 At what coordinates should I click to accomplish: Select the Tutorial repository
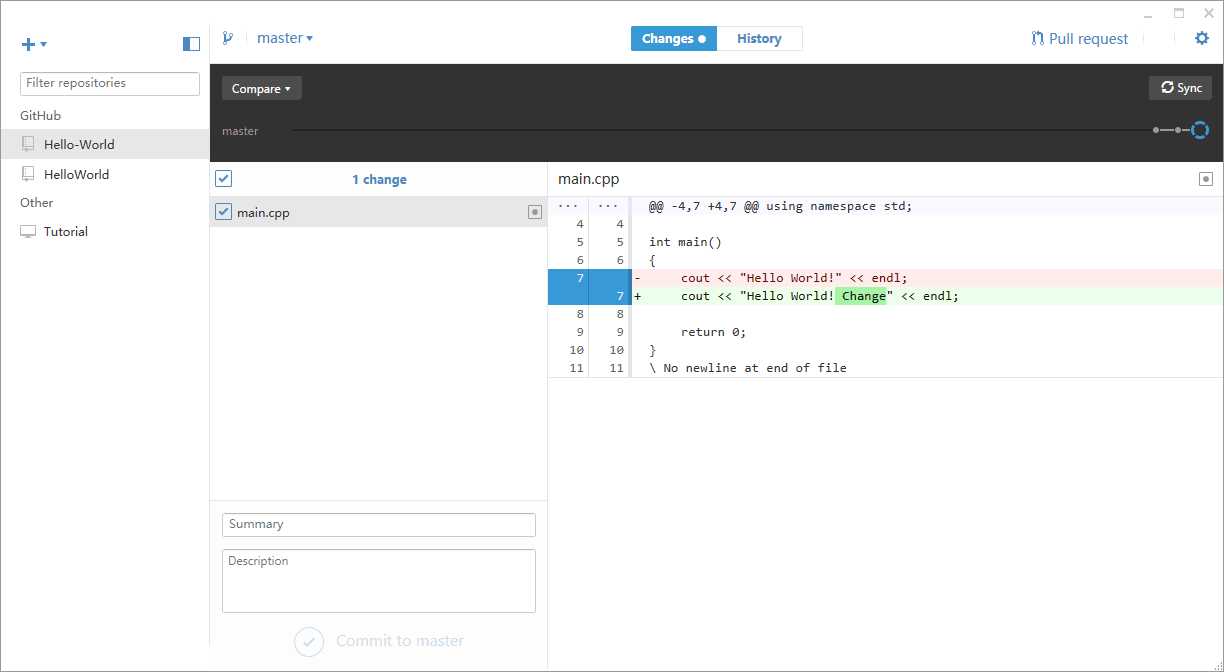tap(105, 231)
